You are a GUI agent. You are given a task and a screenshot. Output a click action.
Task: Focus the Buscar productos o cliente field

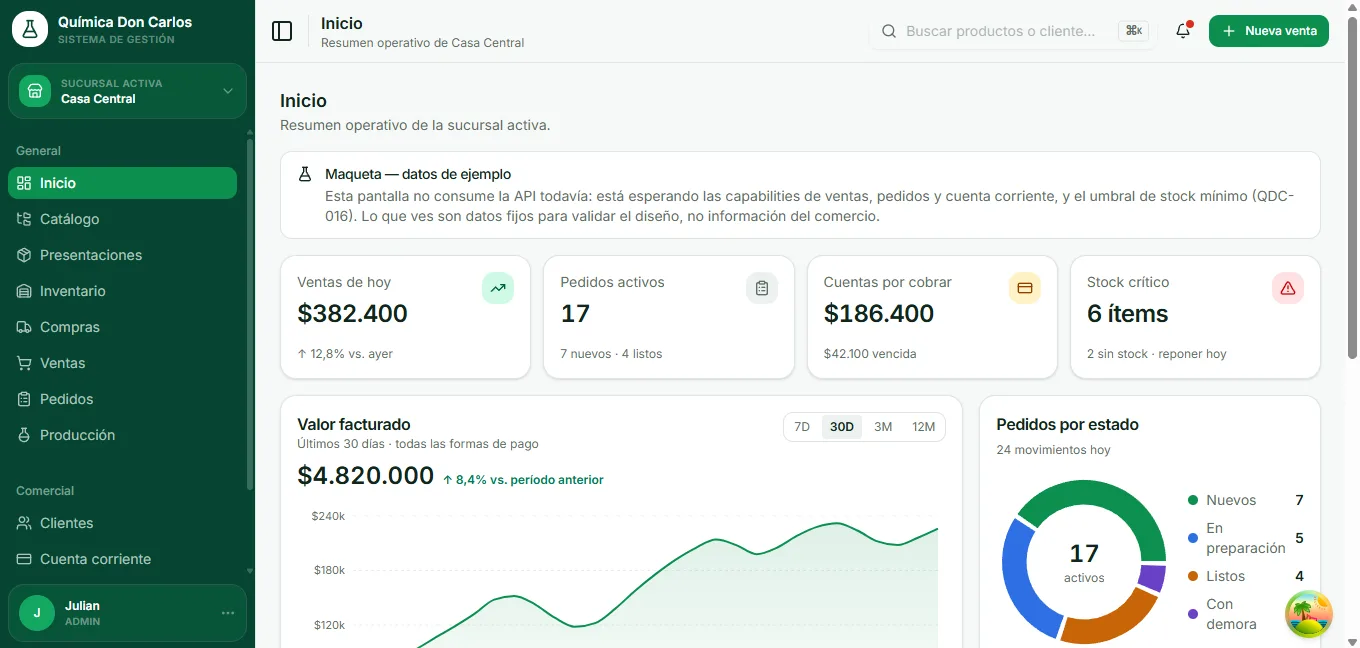point(1013,31)
